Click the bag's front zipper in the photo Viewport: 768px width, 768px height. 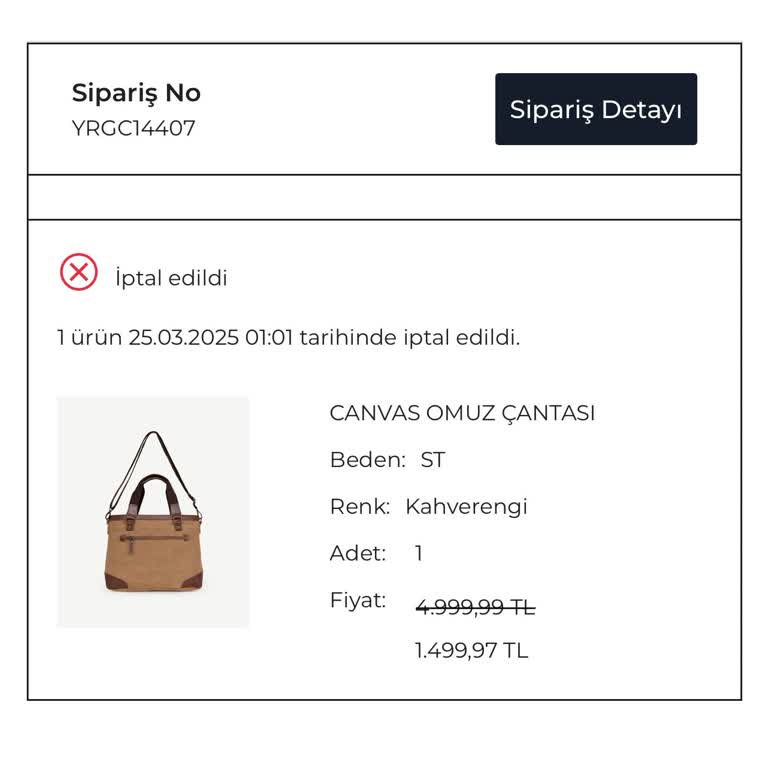click(152, 538)
